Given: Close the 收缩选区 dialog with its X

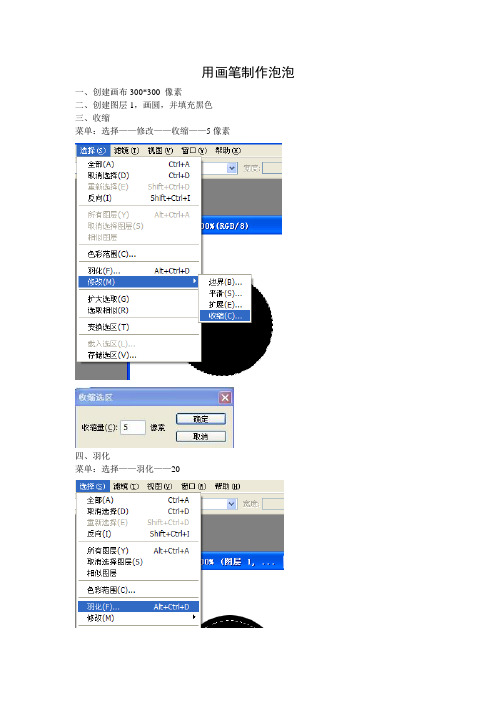Looking at the screenshot, I should pos(225,398).
